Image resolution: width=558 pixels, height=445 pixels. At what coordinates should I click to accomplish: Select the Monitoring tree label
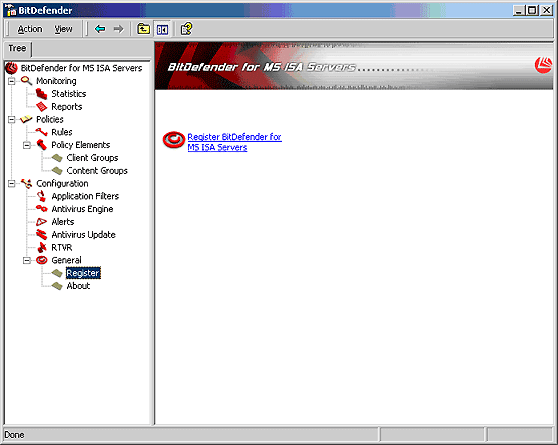pyautogui.click(x=56, y=81)
